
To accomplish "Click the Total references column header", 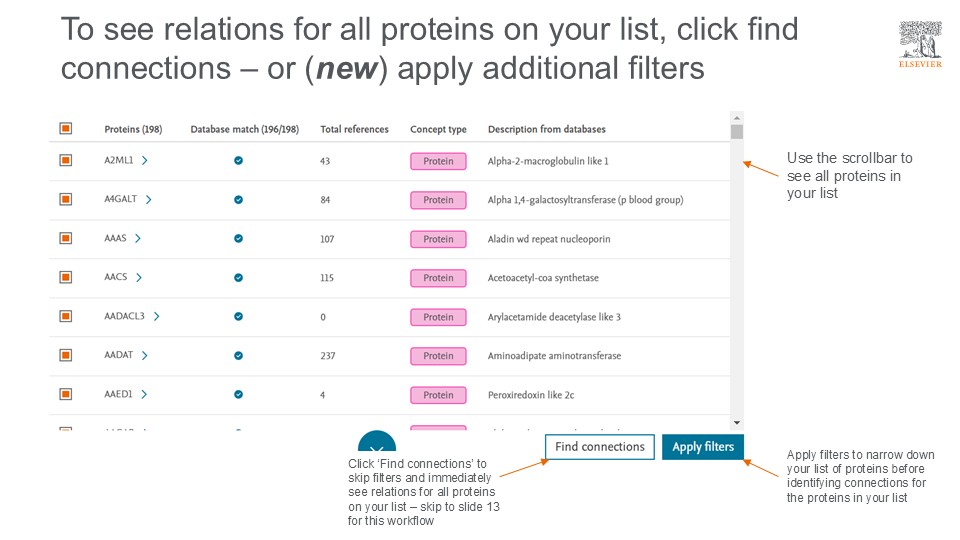I will 354,129.
